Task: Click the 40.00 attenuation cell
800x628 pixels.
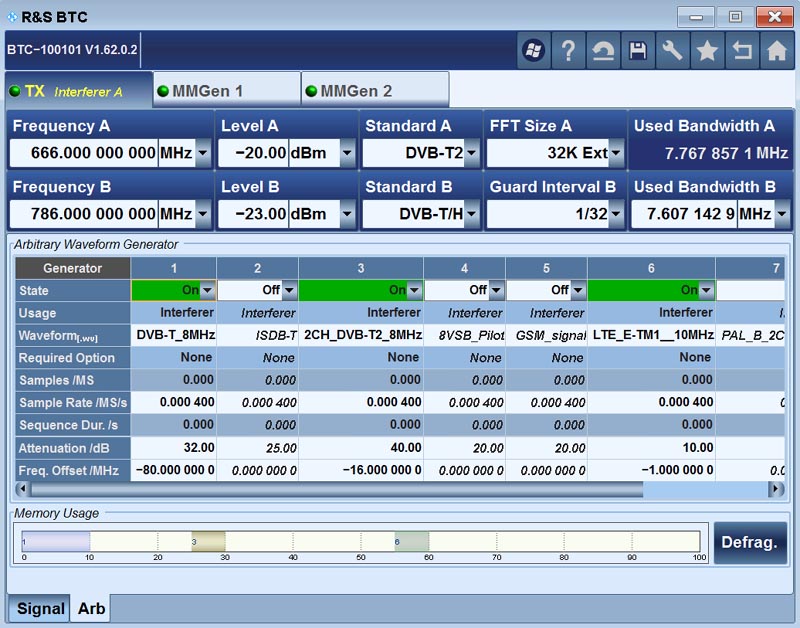Action: [x=361, y=447]
